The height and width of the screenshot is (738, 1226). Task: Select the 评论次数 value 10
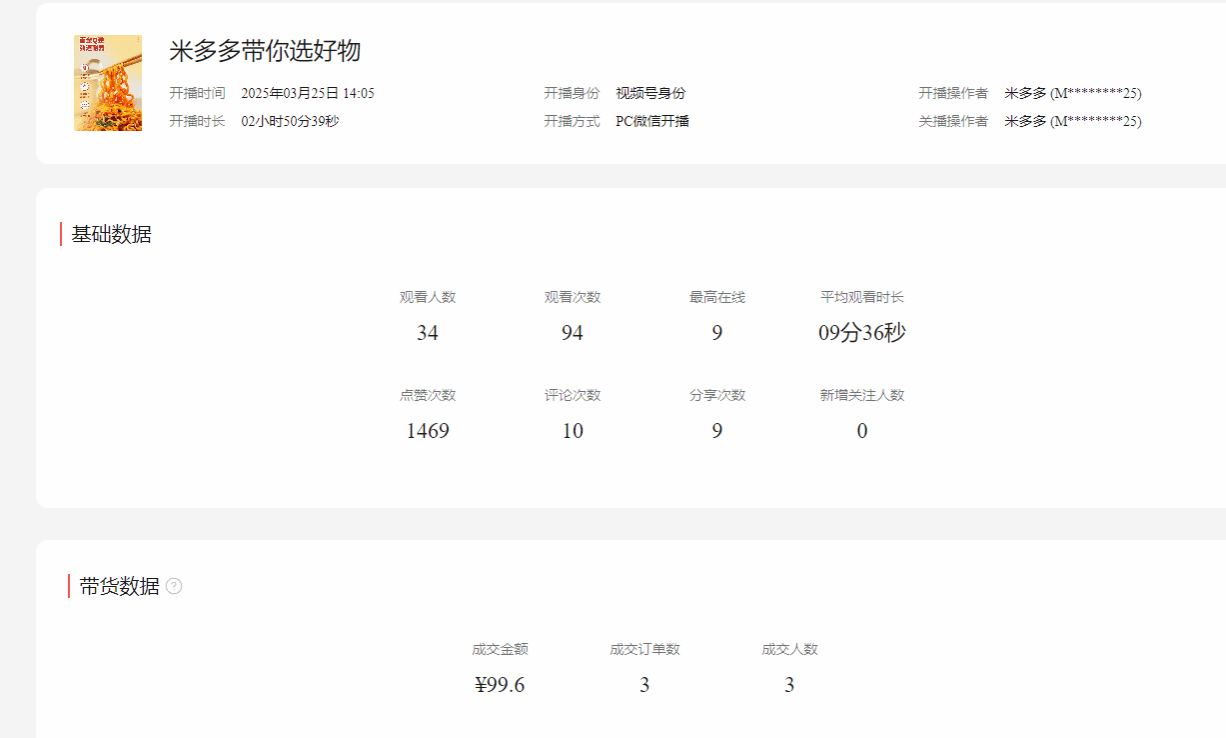coord(572,431)
